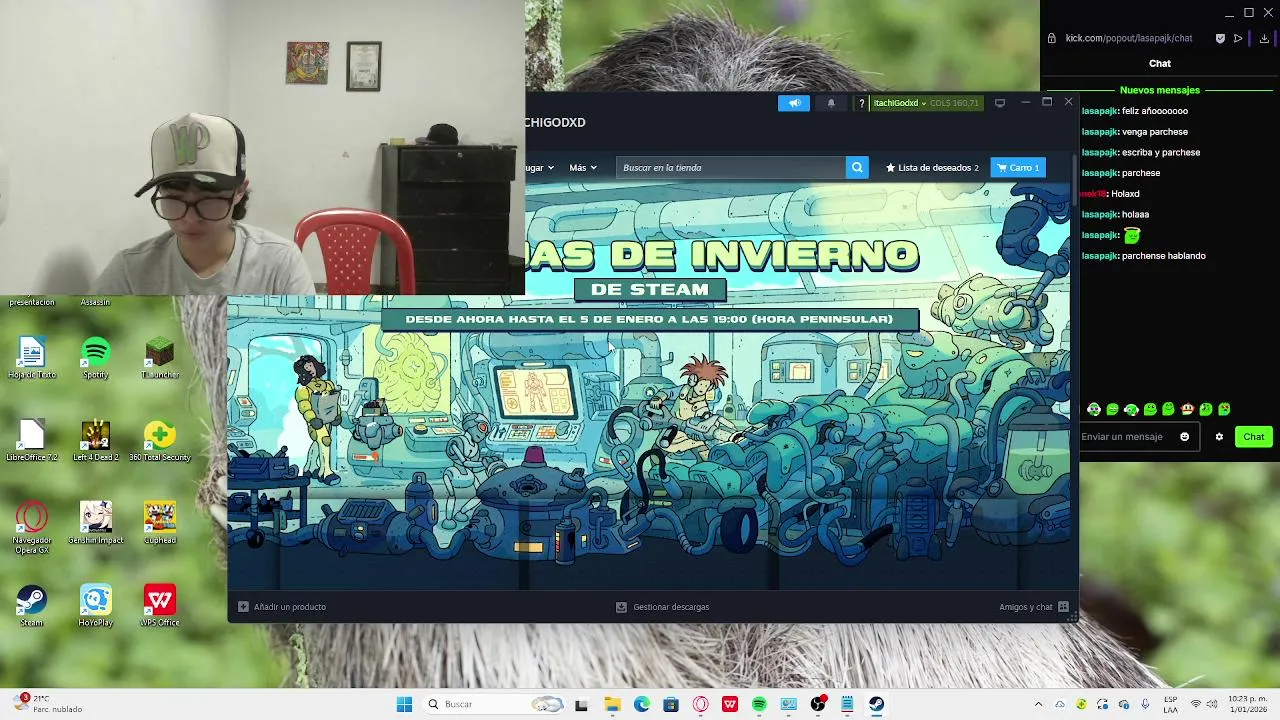
Task: Click the green Chat send button
Action: coord(1254,437)
